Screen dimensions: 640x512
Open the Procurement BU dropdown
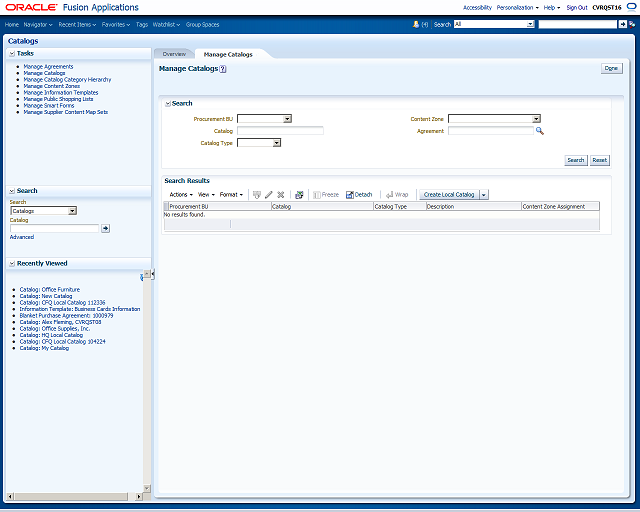tap(287, 119)
